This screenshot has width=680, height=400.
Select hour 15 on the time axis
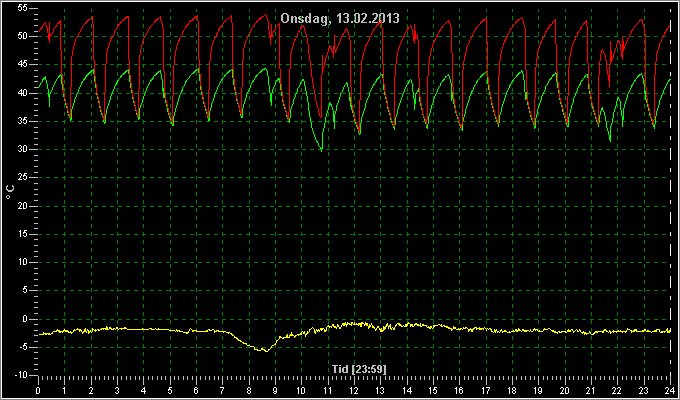433,390
